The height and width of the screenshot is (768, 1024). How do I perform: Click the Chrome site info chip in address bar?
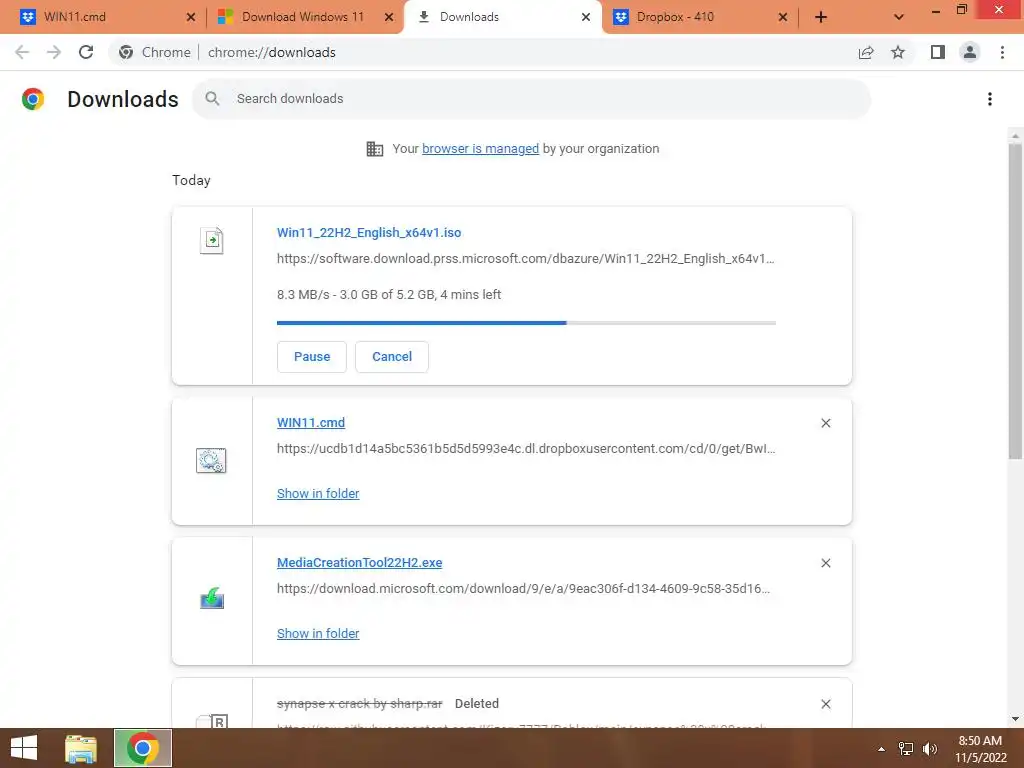pyautogui.click(x=155, y=52)
